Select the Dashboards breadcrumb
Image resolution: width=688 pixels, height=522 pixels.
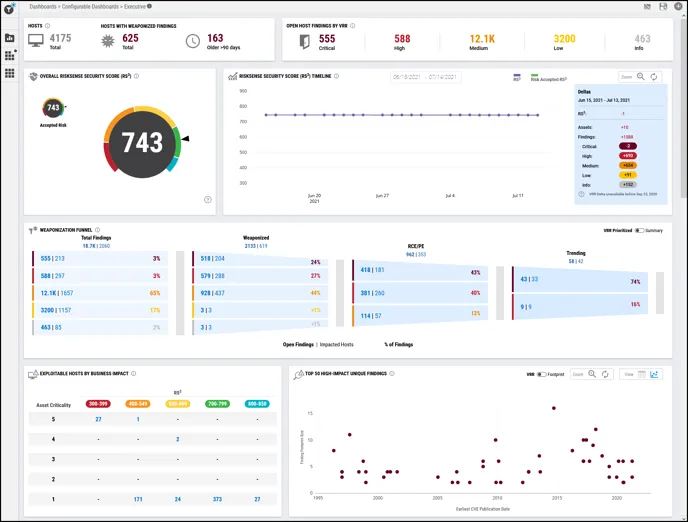point(43,7)
